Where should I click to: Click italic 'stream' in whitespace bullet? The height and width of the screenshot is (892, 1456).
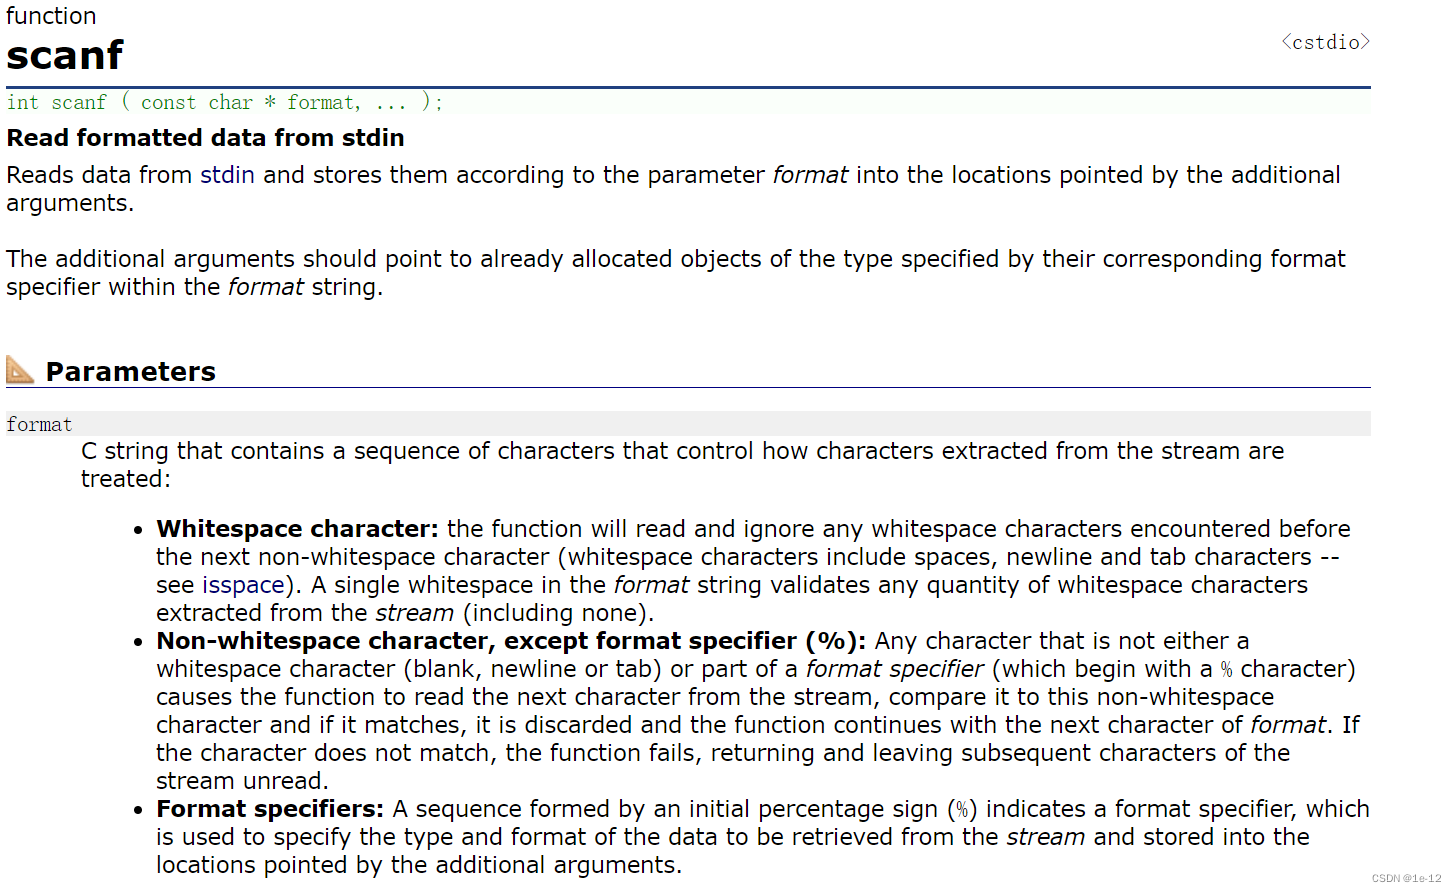click(x=414, y=613)
